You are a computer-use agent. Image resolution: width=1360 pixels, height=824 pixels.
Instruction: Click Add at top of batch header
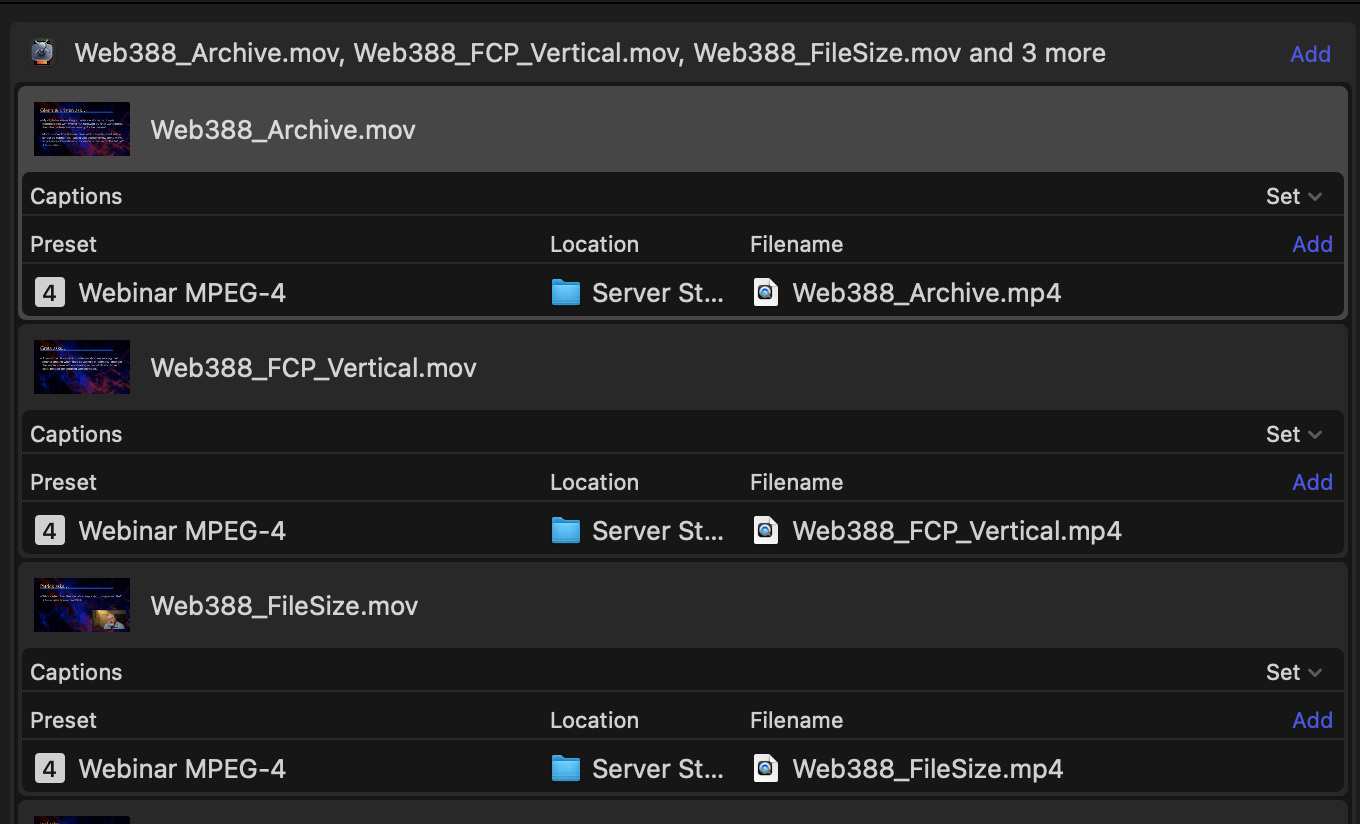1310,54
